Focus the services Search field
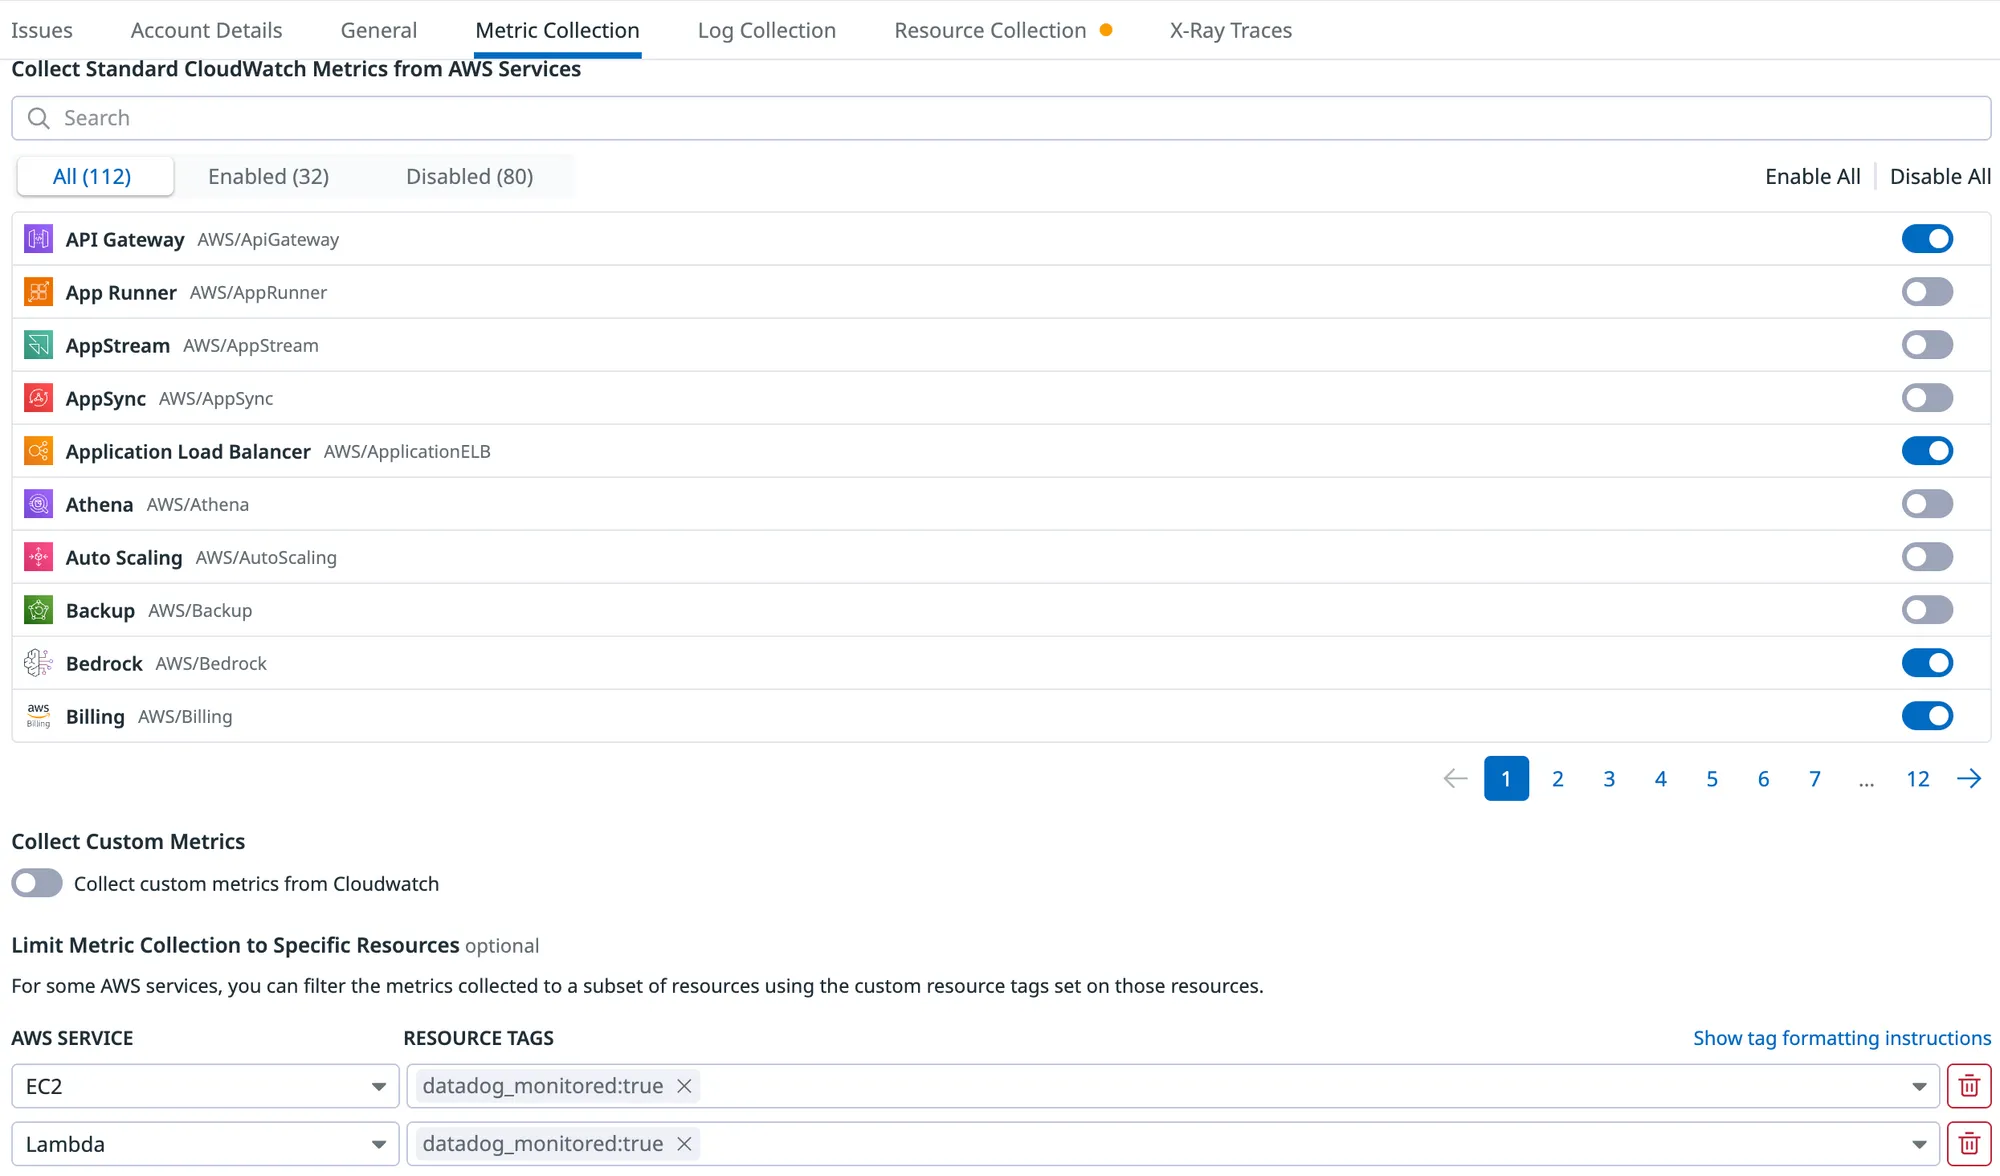The image size is (2000, 1176). (x=1000, y=118)
